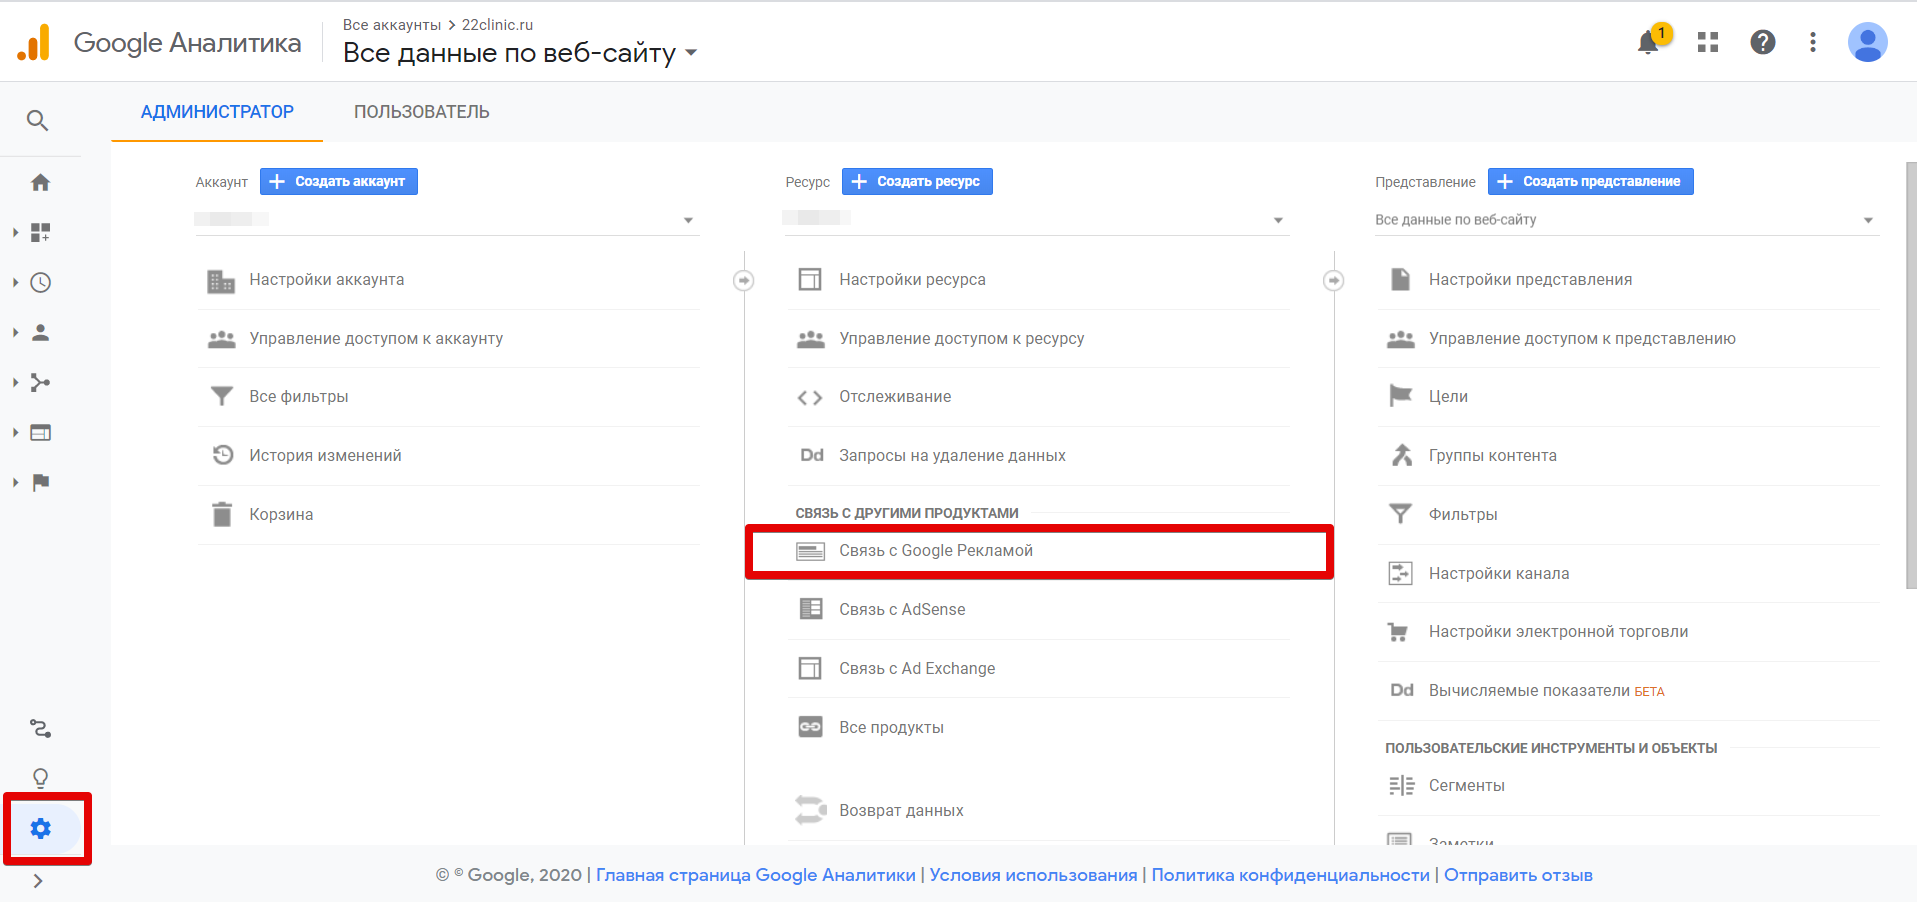Click the code brackets icon beside Отслеживание
This screenshot has width=1917, height=902.
pyautogui.click(x=810, y=398)
